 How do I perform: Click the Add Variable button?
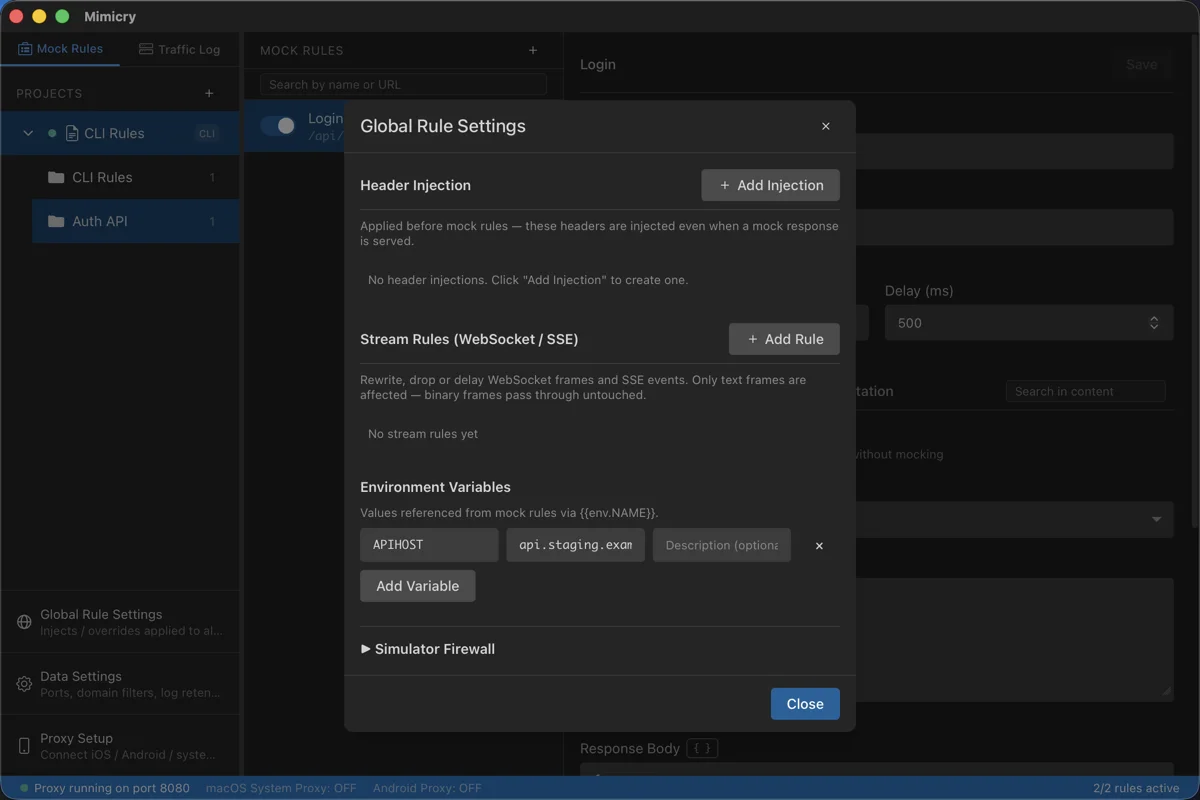(x=417, y=586)
